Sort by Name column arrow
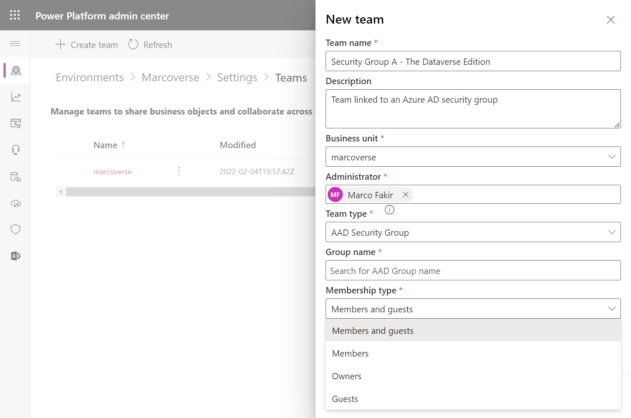The image size is (631, 418). tap(123, 145)
